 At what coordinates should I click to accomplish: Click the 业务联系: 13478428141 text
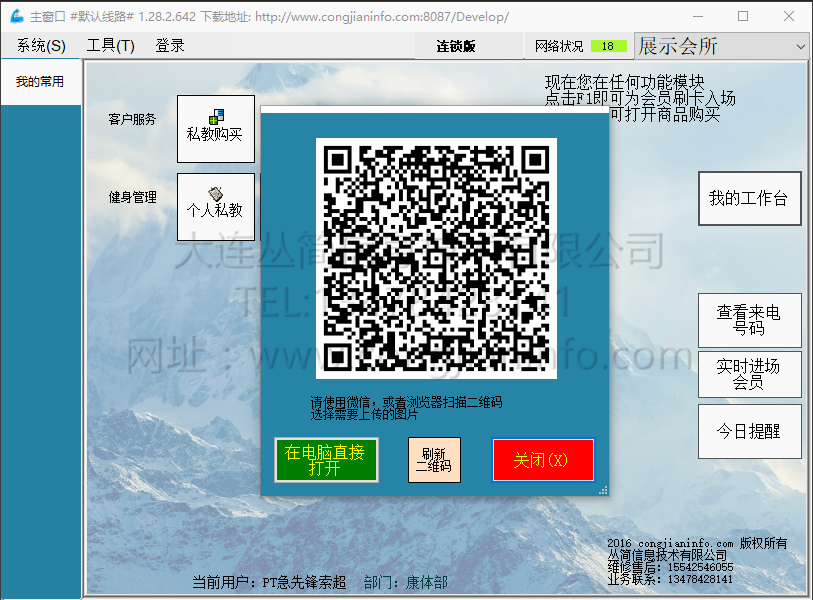point(670,579)
